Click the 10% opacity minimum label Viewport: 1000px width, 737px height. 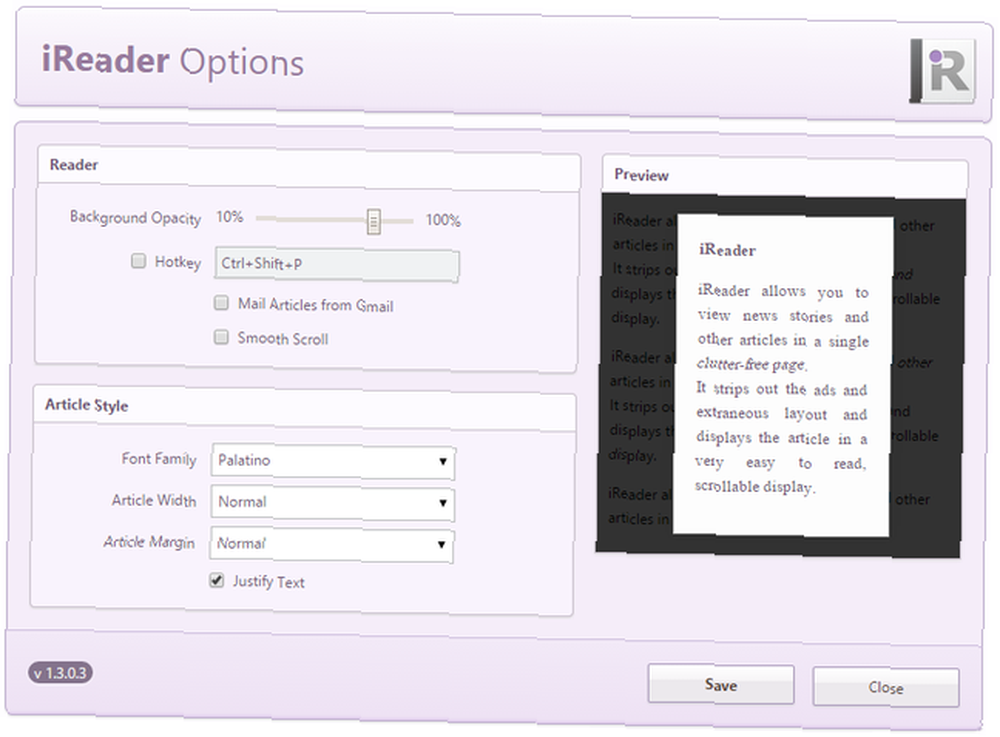[230, 217]
